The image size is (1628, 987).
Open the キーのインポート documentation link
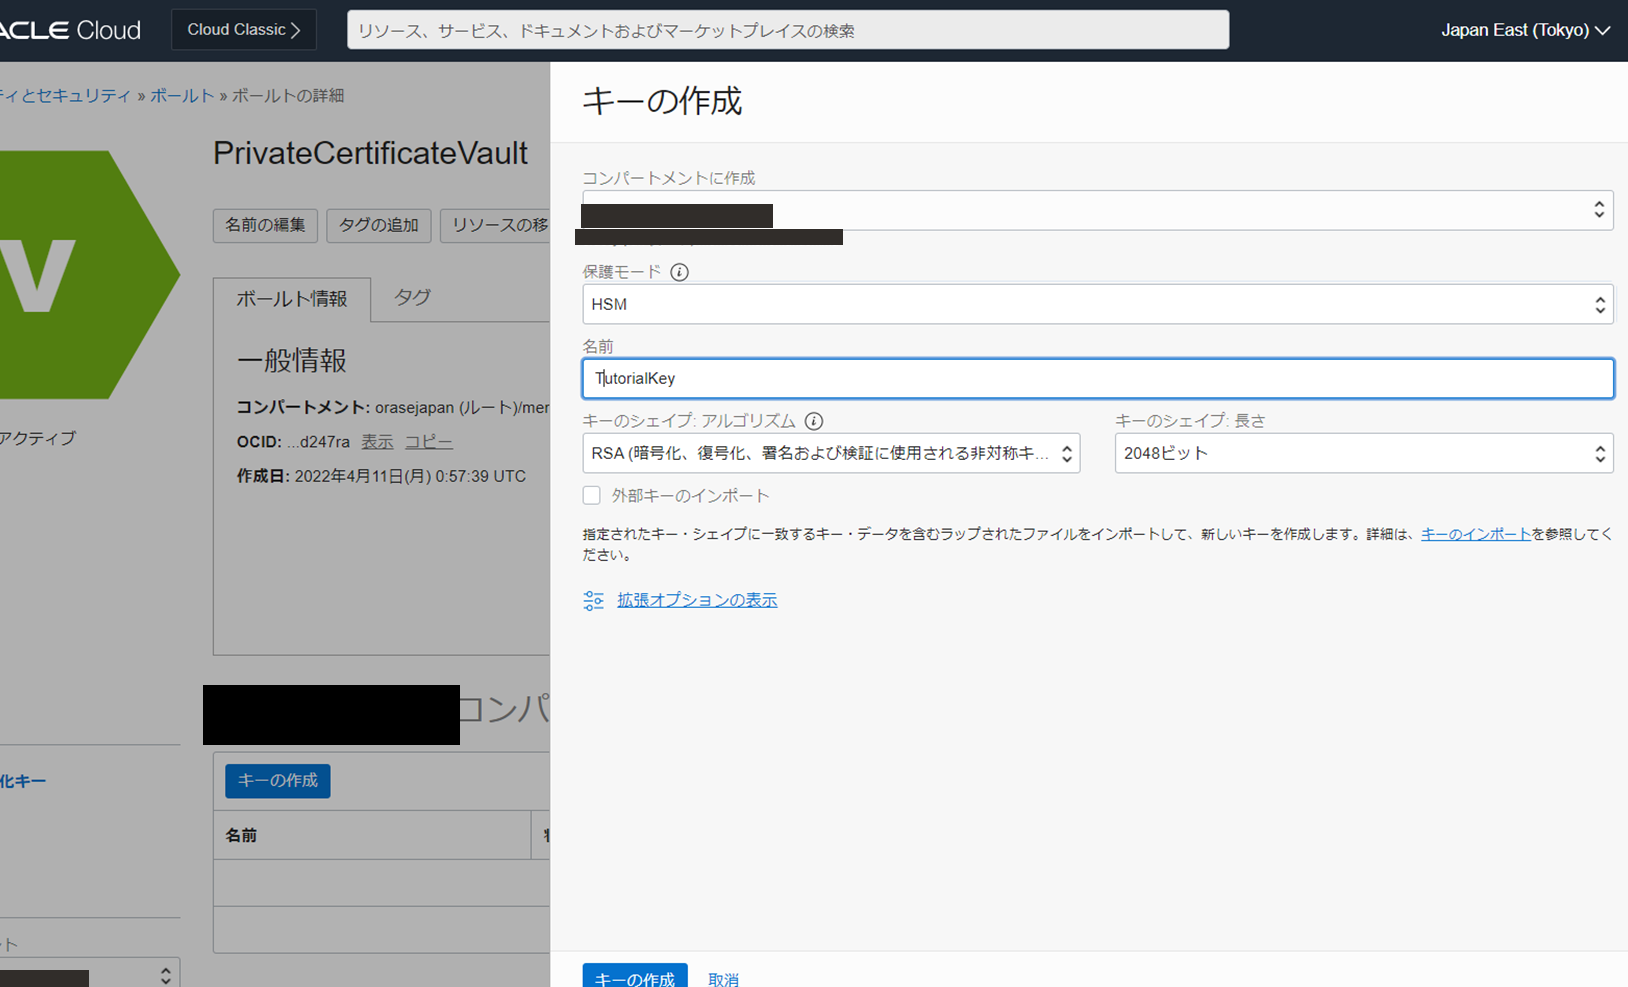[1475, 534]
